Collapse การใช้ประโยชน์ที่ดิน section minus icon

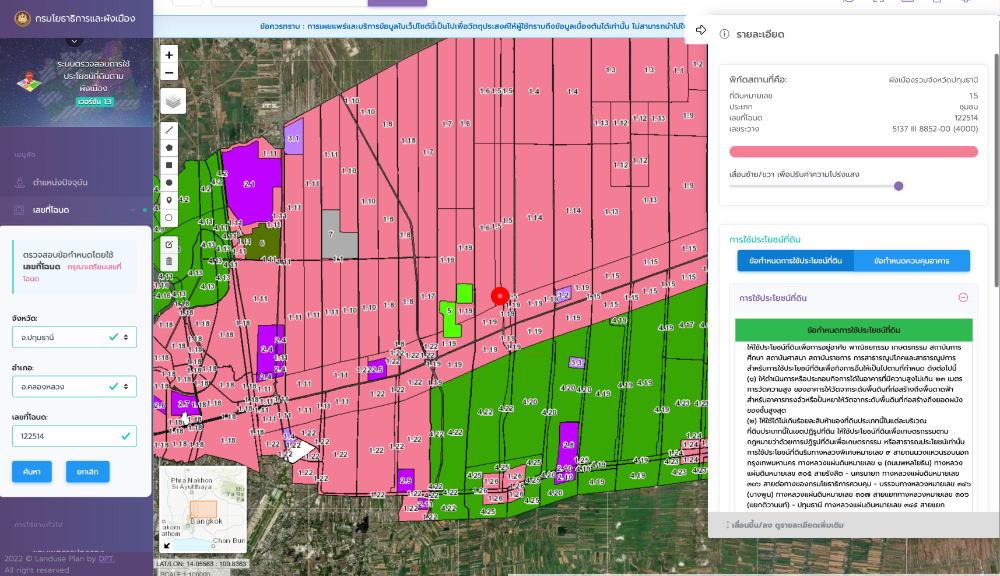[x=963, y=298]
